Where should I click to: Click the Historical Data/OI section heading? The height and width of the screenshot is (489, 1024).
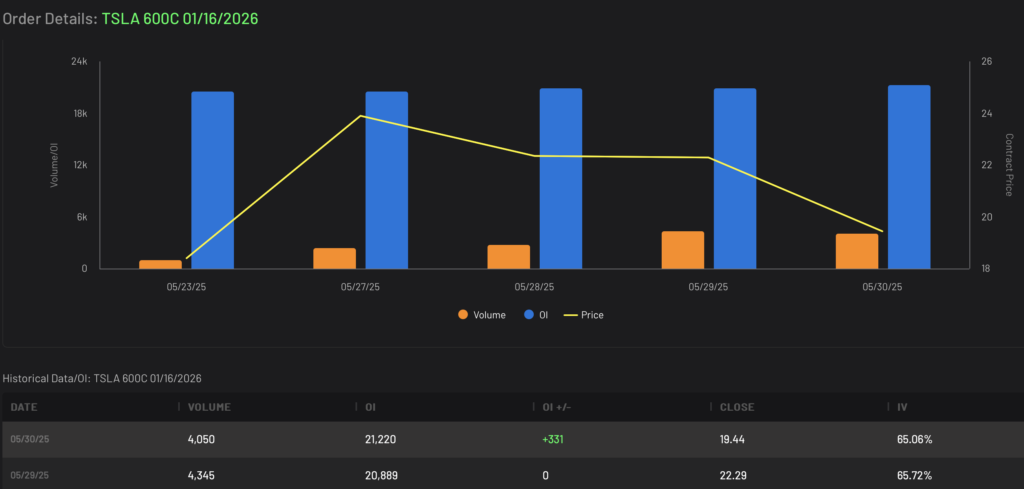coord(102,378)
